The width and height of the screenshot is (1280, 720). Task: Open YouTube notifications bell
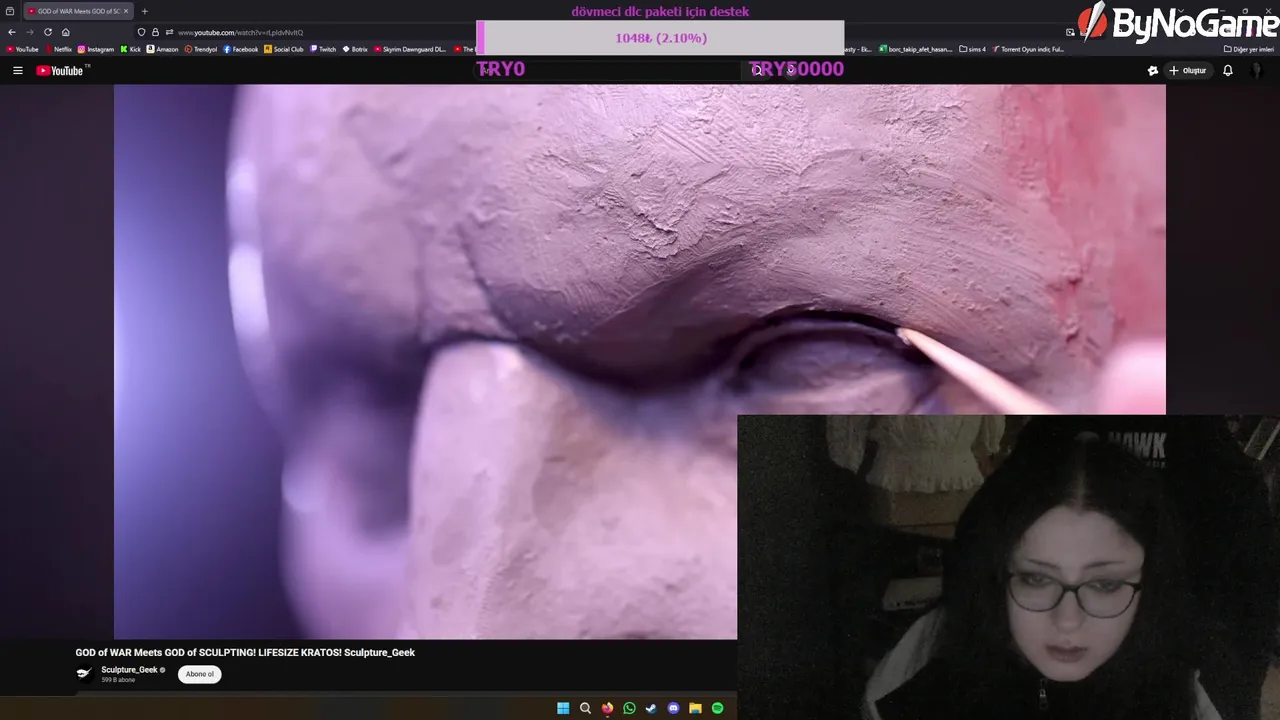coord(1228,71)
